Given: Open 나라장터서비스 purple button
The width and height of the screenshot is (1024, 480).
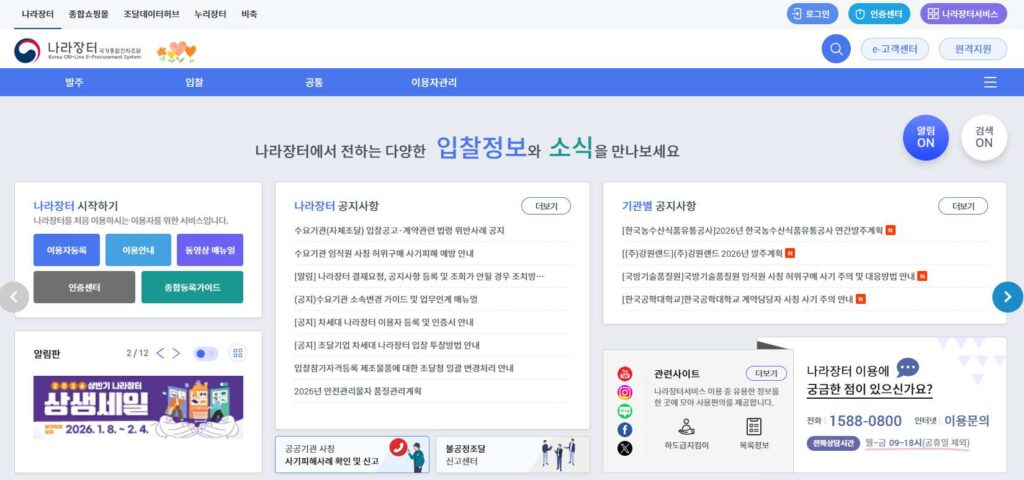Looking at the screenshot, I should [x=963, y=14].
